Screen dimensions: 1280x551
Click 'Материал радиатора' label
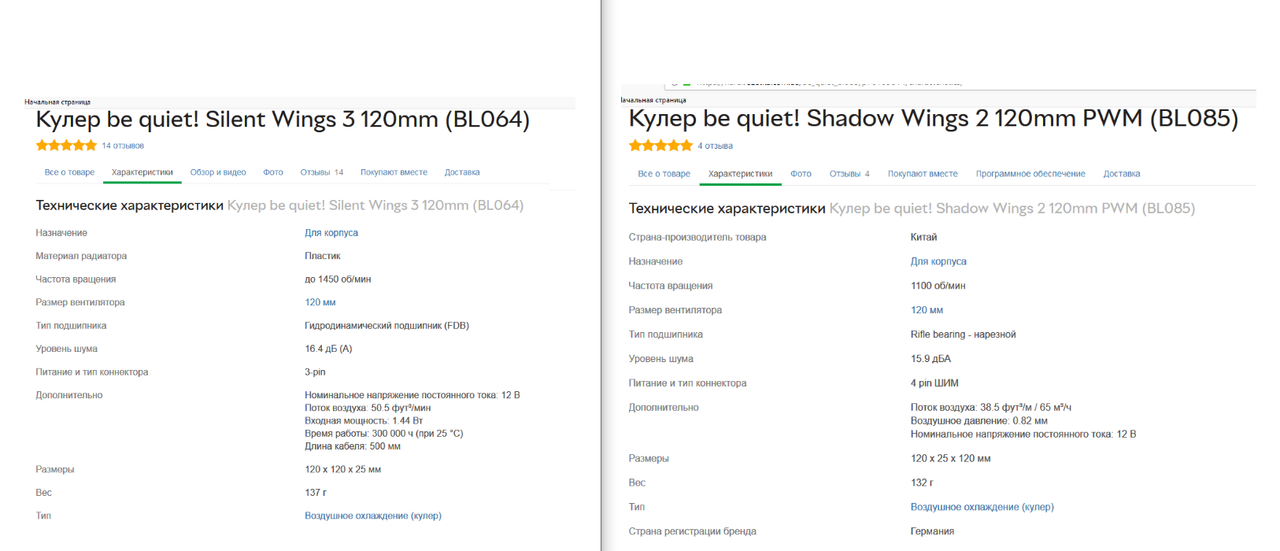tap(81, 256)
